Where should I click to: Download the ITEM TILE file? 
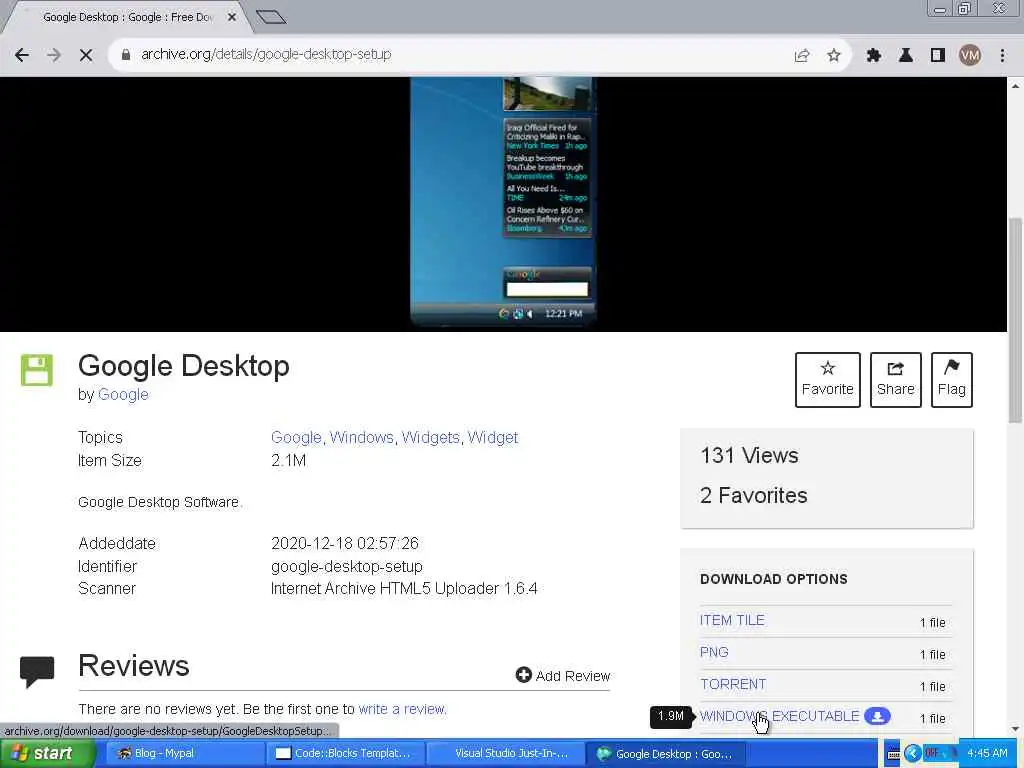732,620
